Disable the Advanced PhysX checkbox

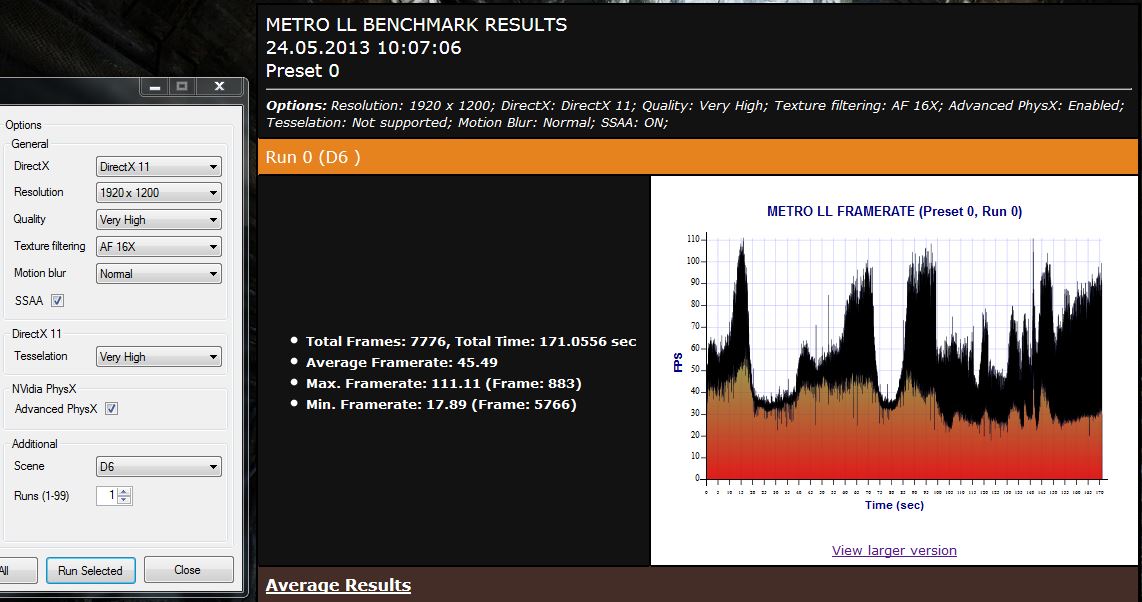click(x=111, y=409)
